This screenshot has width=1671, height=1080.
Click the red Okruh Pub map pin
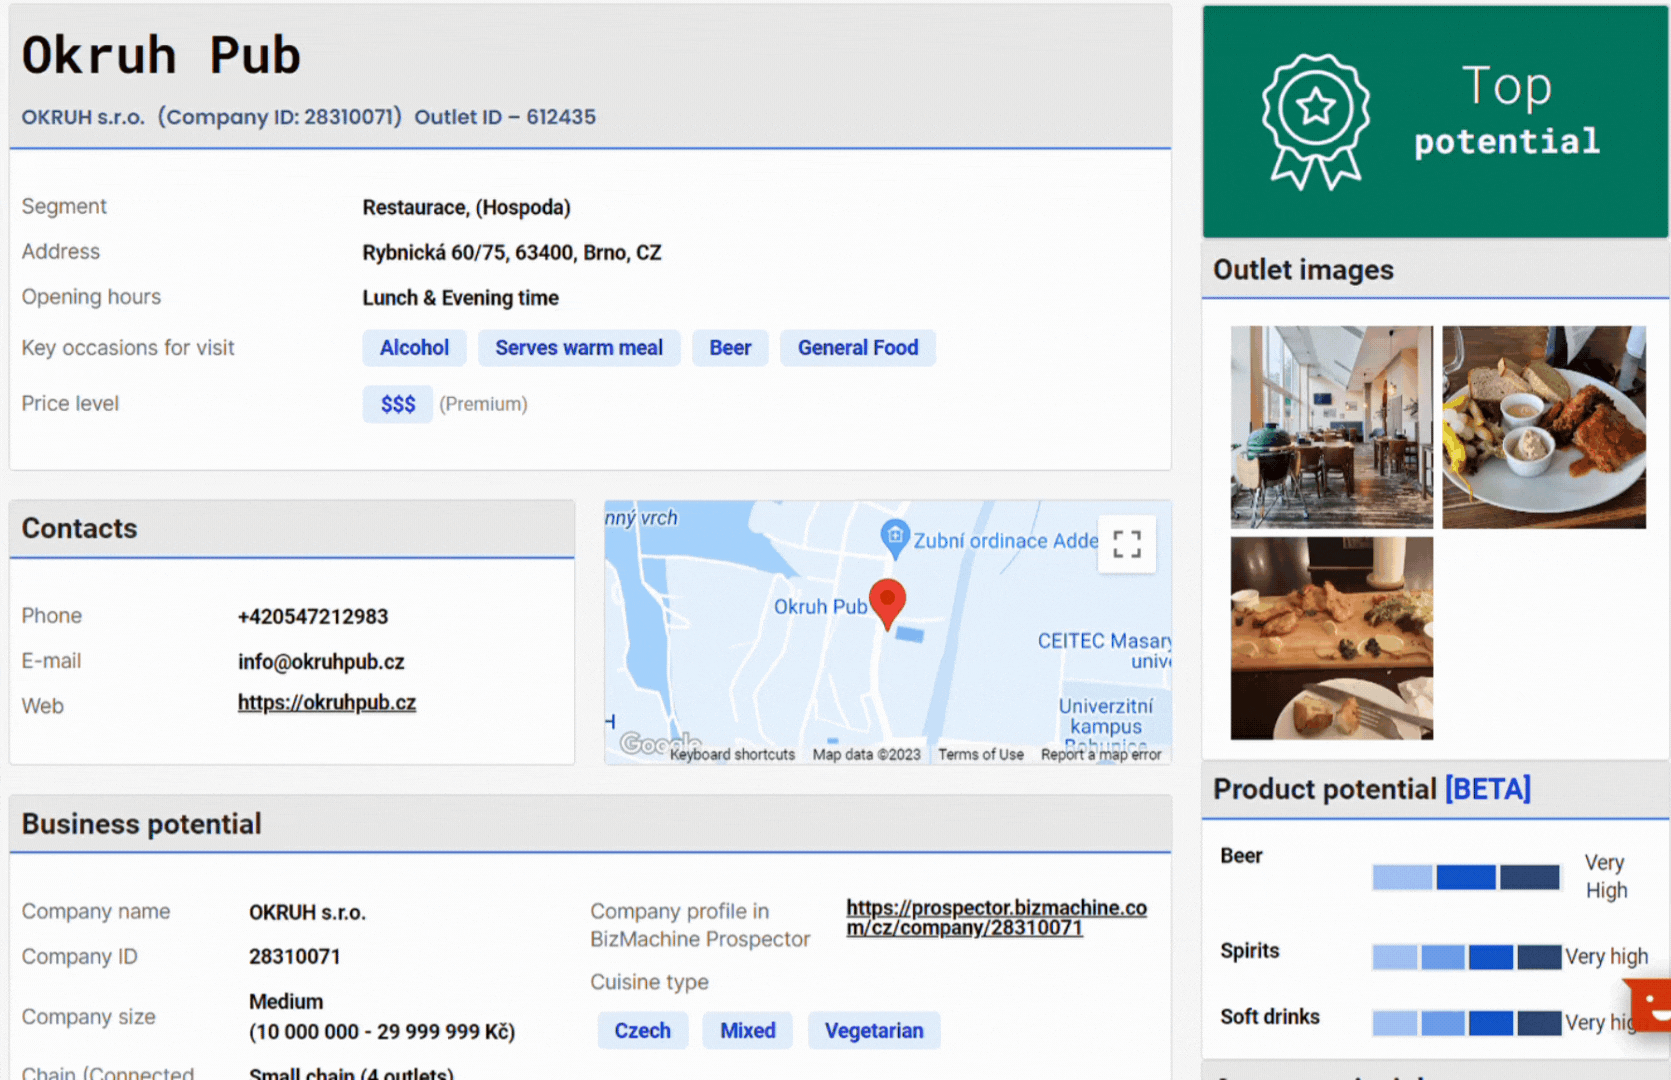[x=887, y=604]
